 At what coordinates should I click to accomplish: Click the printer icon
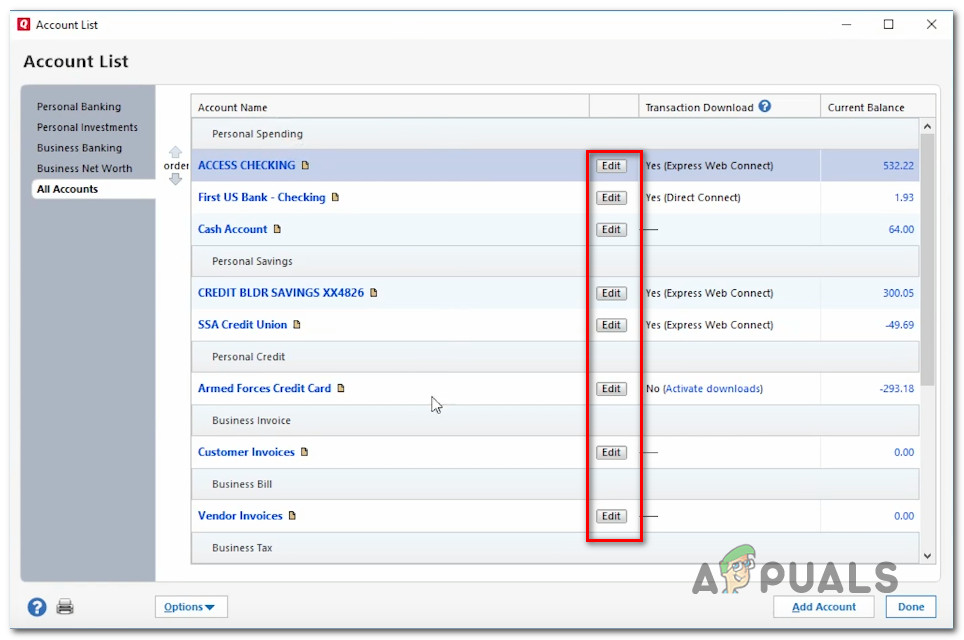[65, 607]
